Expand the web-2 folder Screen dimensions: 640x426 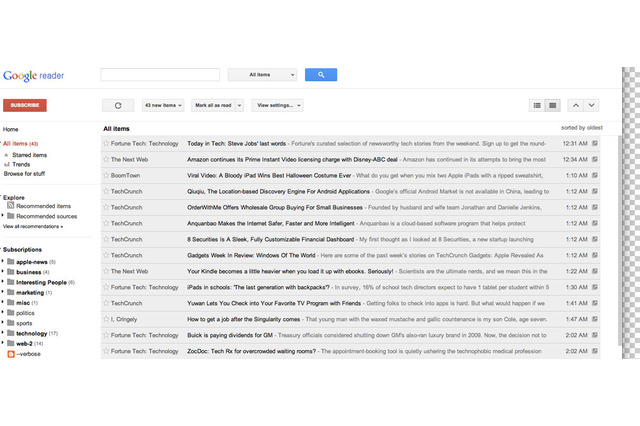pos(2,343)
